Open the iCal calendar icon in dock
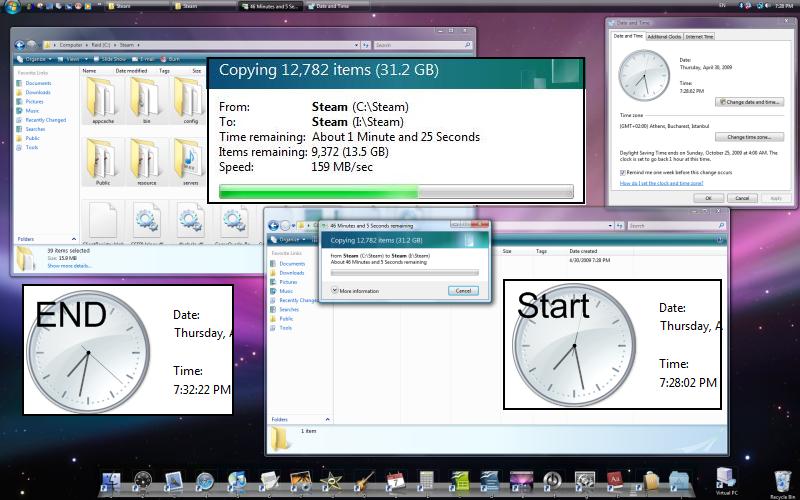The width and height of the screenshot is (800, 500). point(395,481)
